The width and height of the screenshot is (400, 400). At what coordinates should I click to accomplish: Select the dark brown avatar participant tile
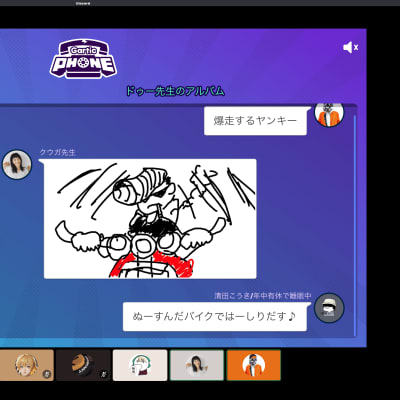[83, 365]
